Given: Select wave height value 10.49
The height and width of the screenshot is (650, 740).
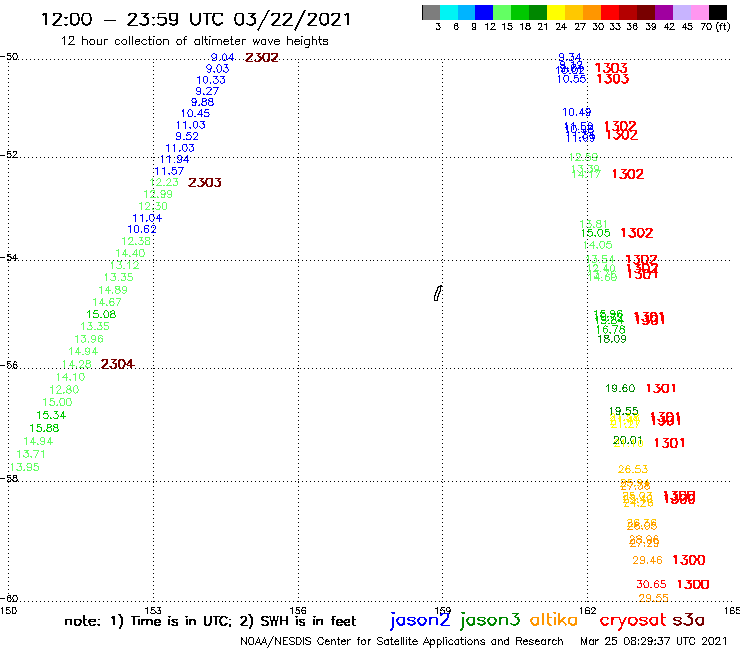Looking at the screenshot, I should (577, 112).
